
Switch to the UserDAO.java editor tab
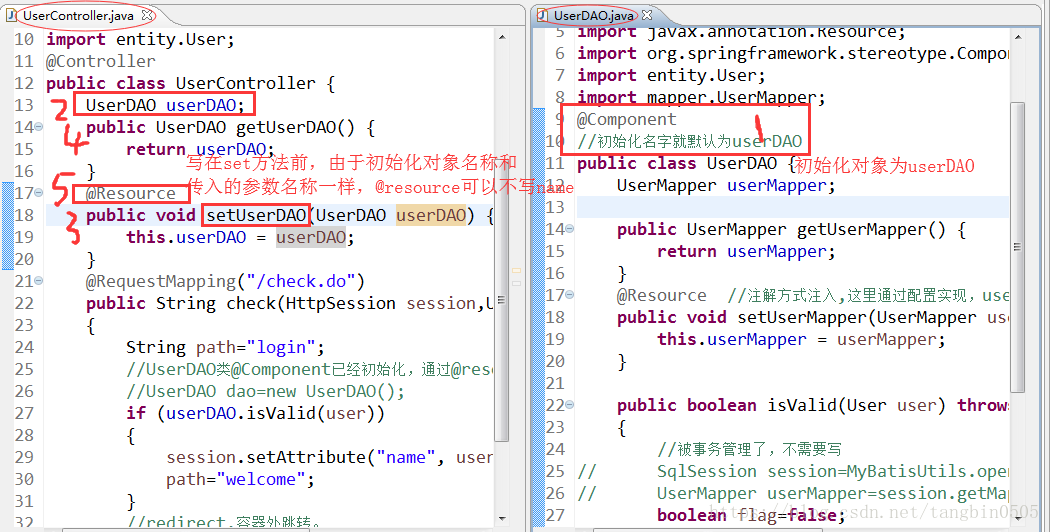[x=594, y=15]
